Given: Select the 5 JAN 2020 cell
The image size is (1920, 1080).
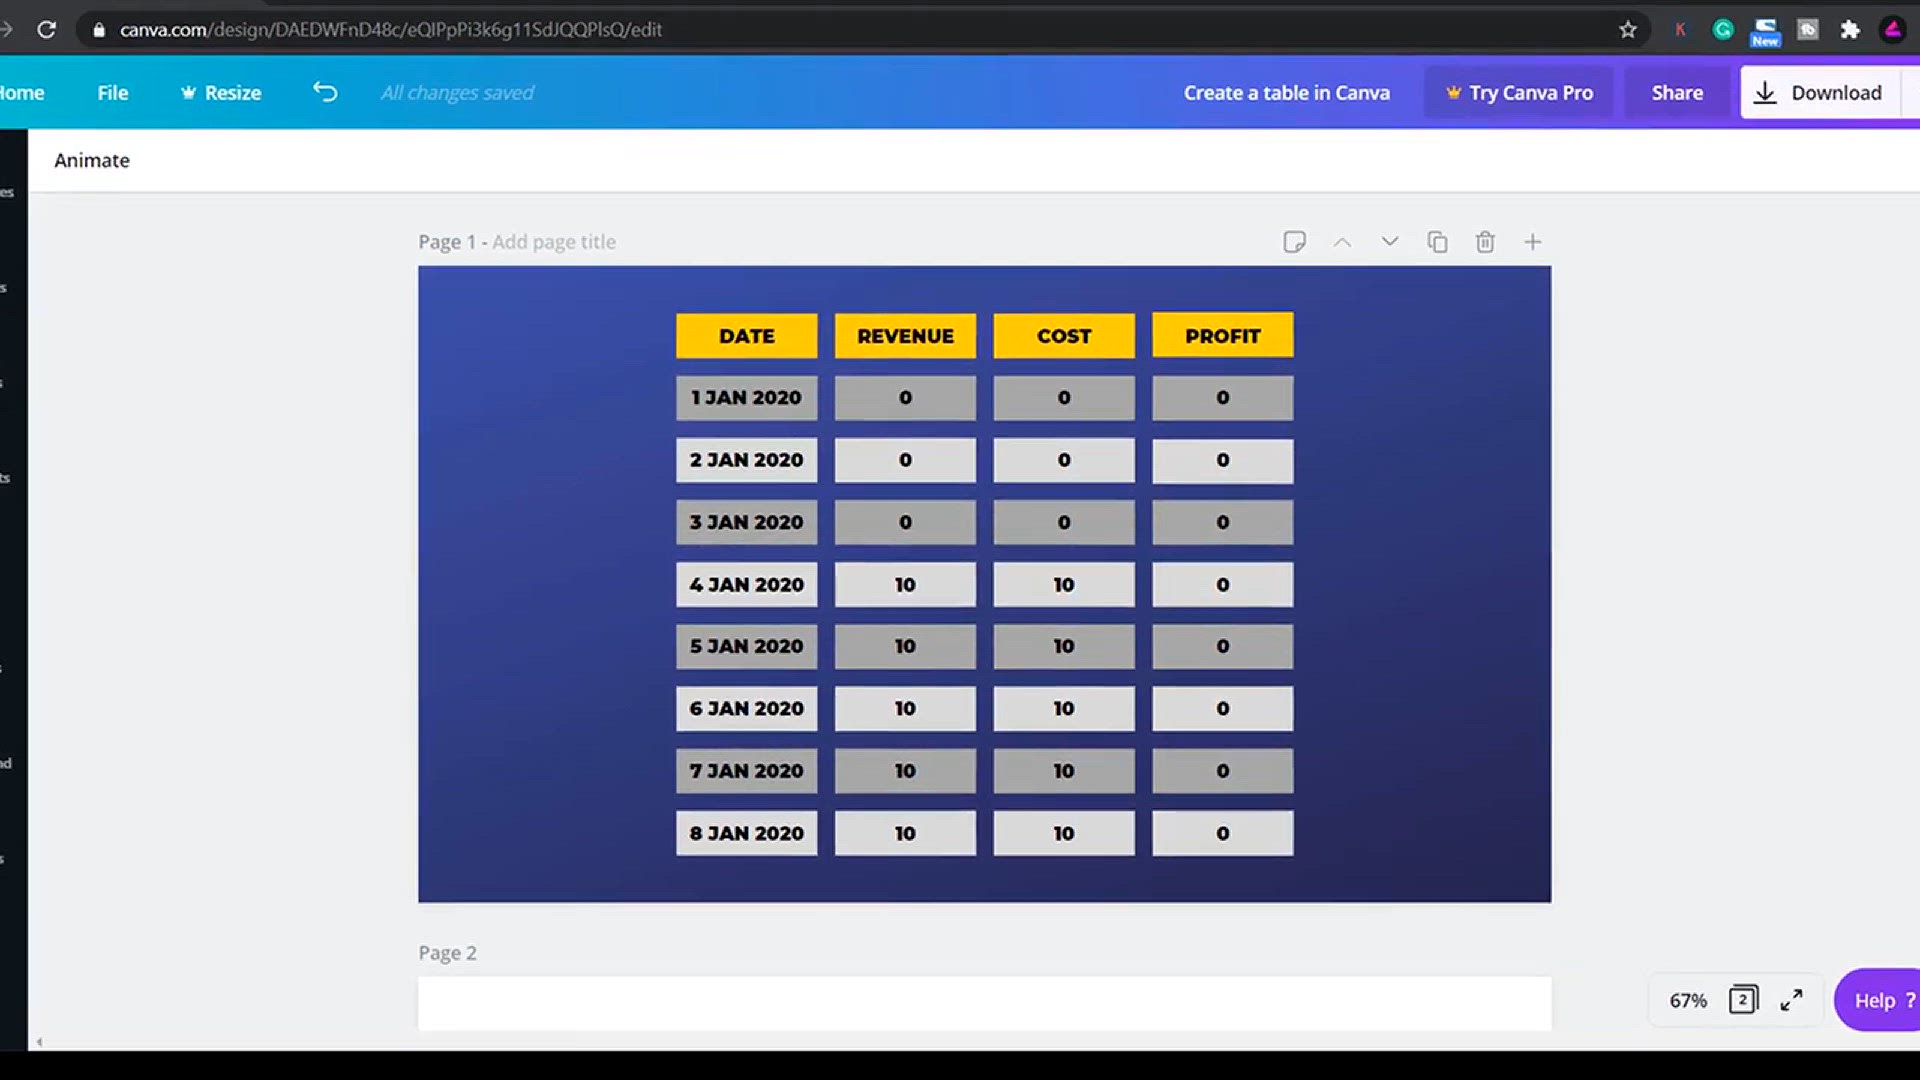Looking at the screenshot, I should [747, 646].
